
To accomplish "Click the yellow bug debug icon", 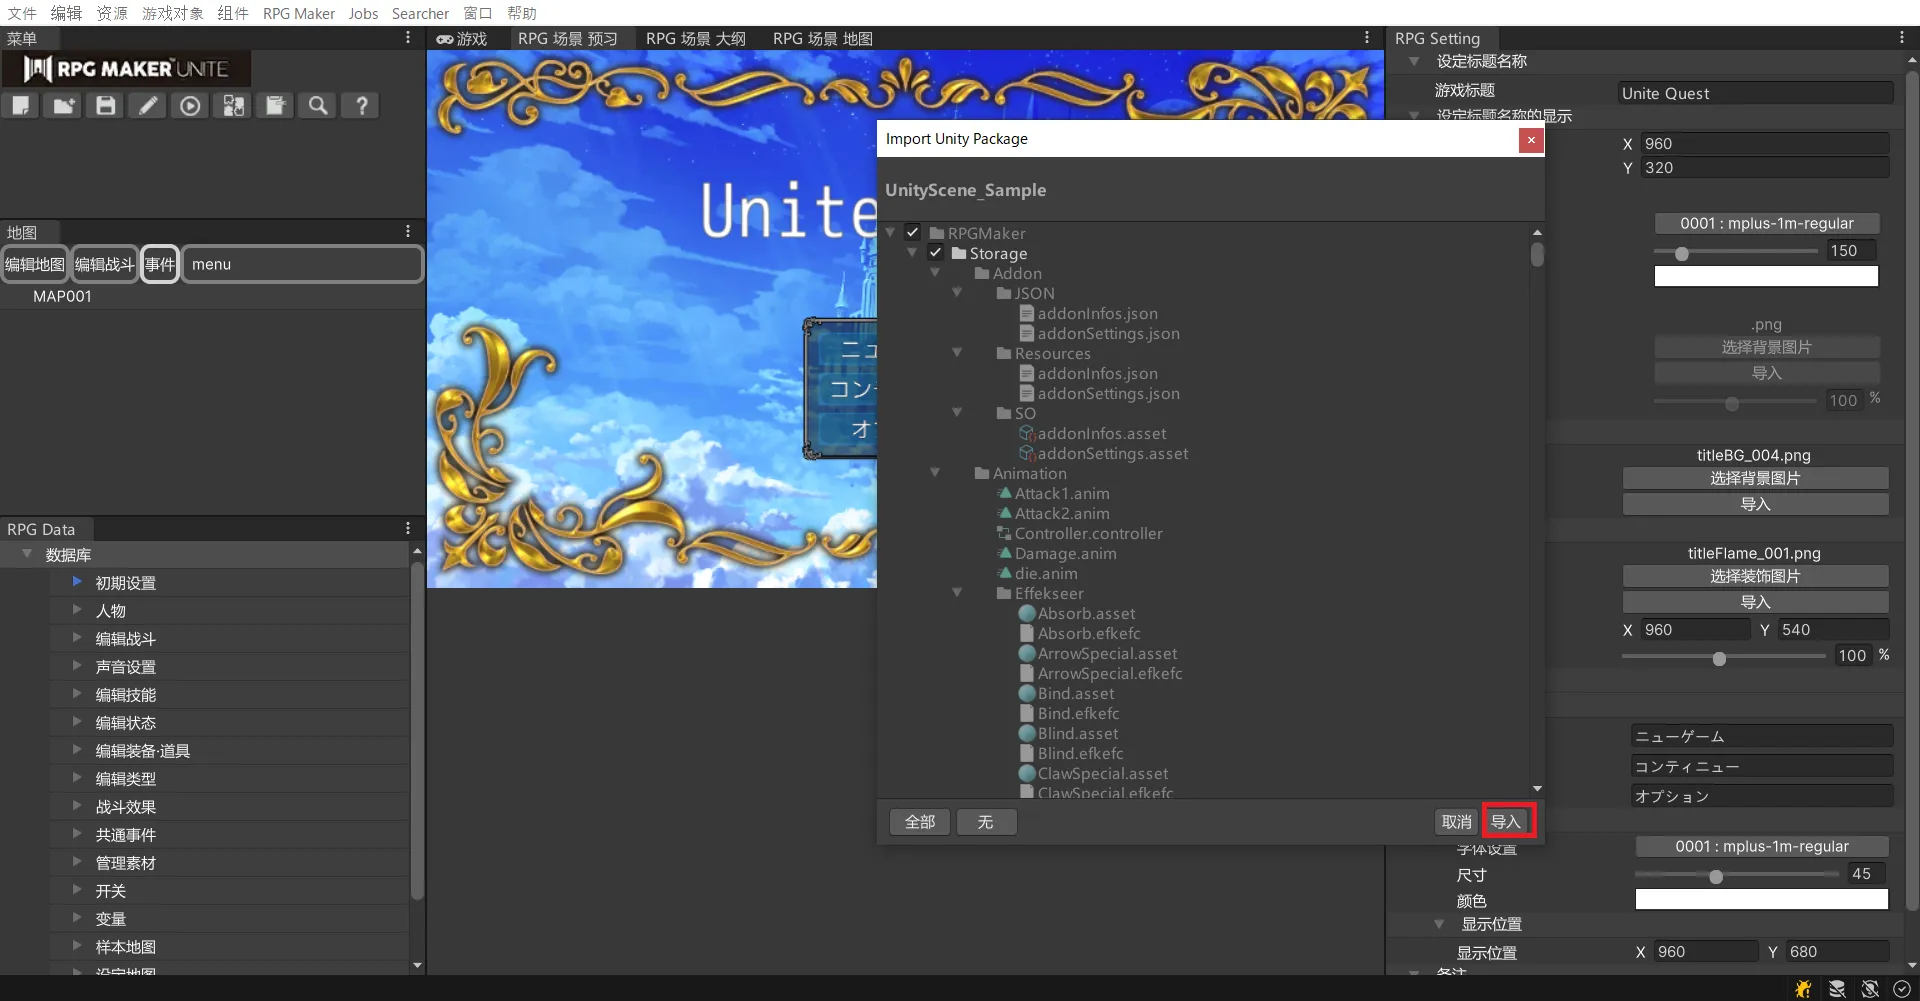I will [x=1803, y=988].
